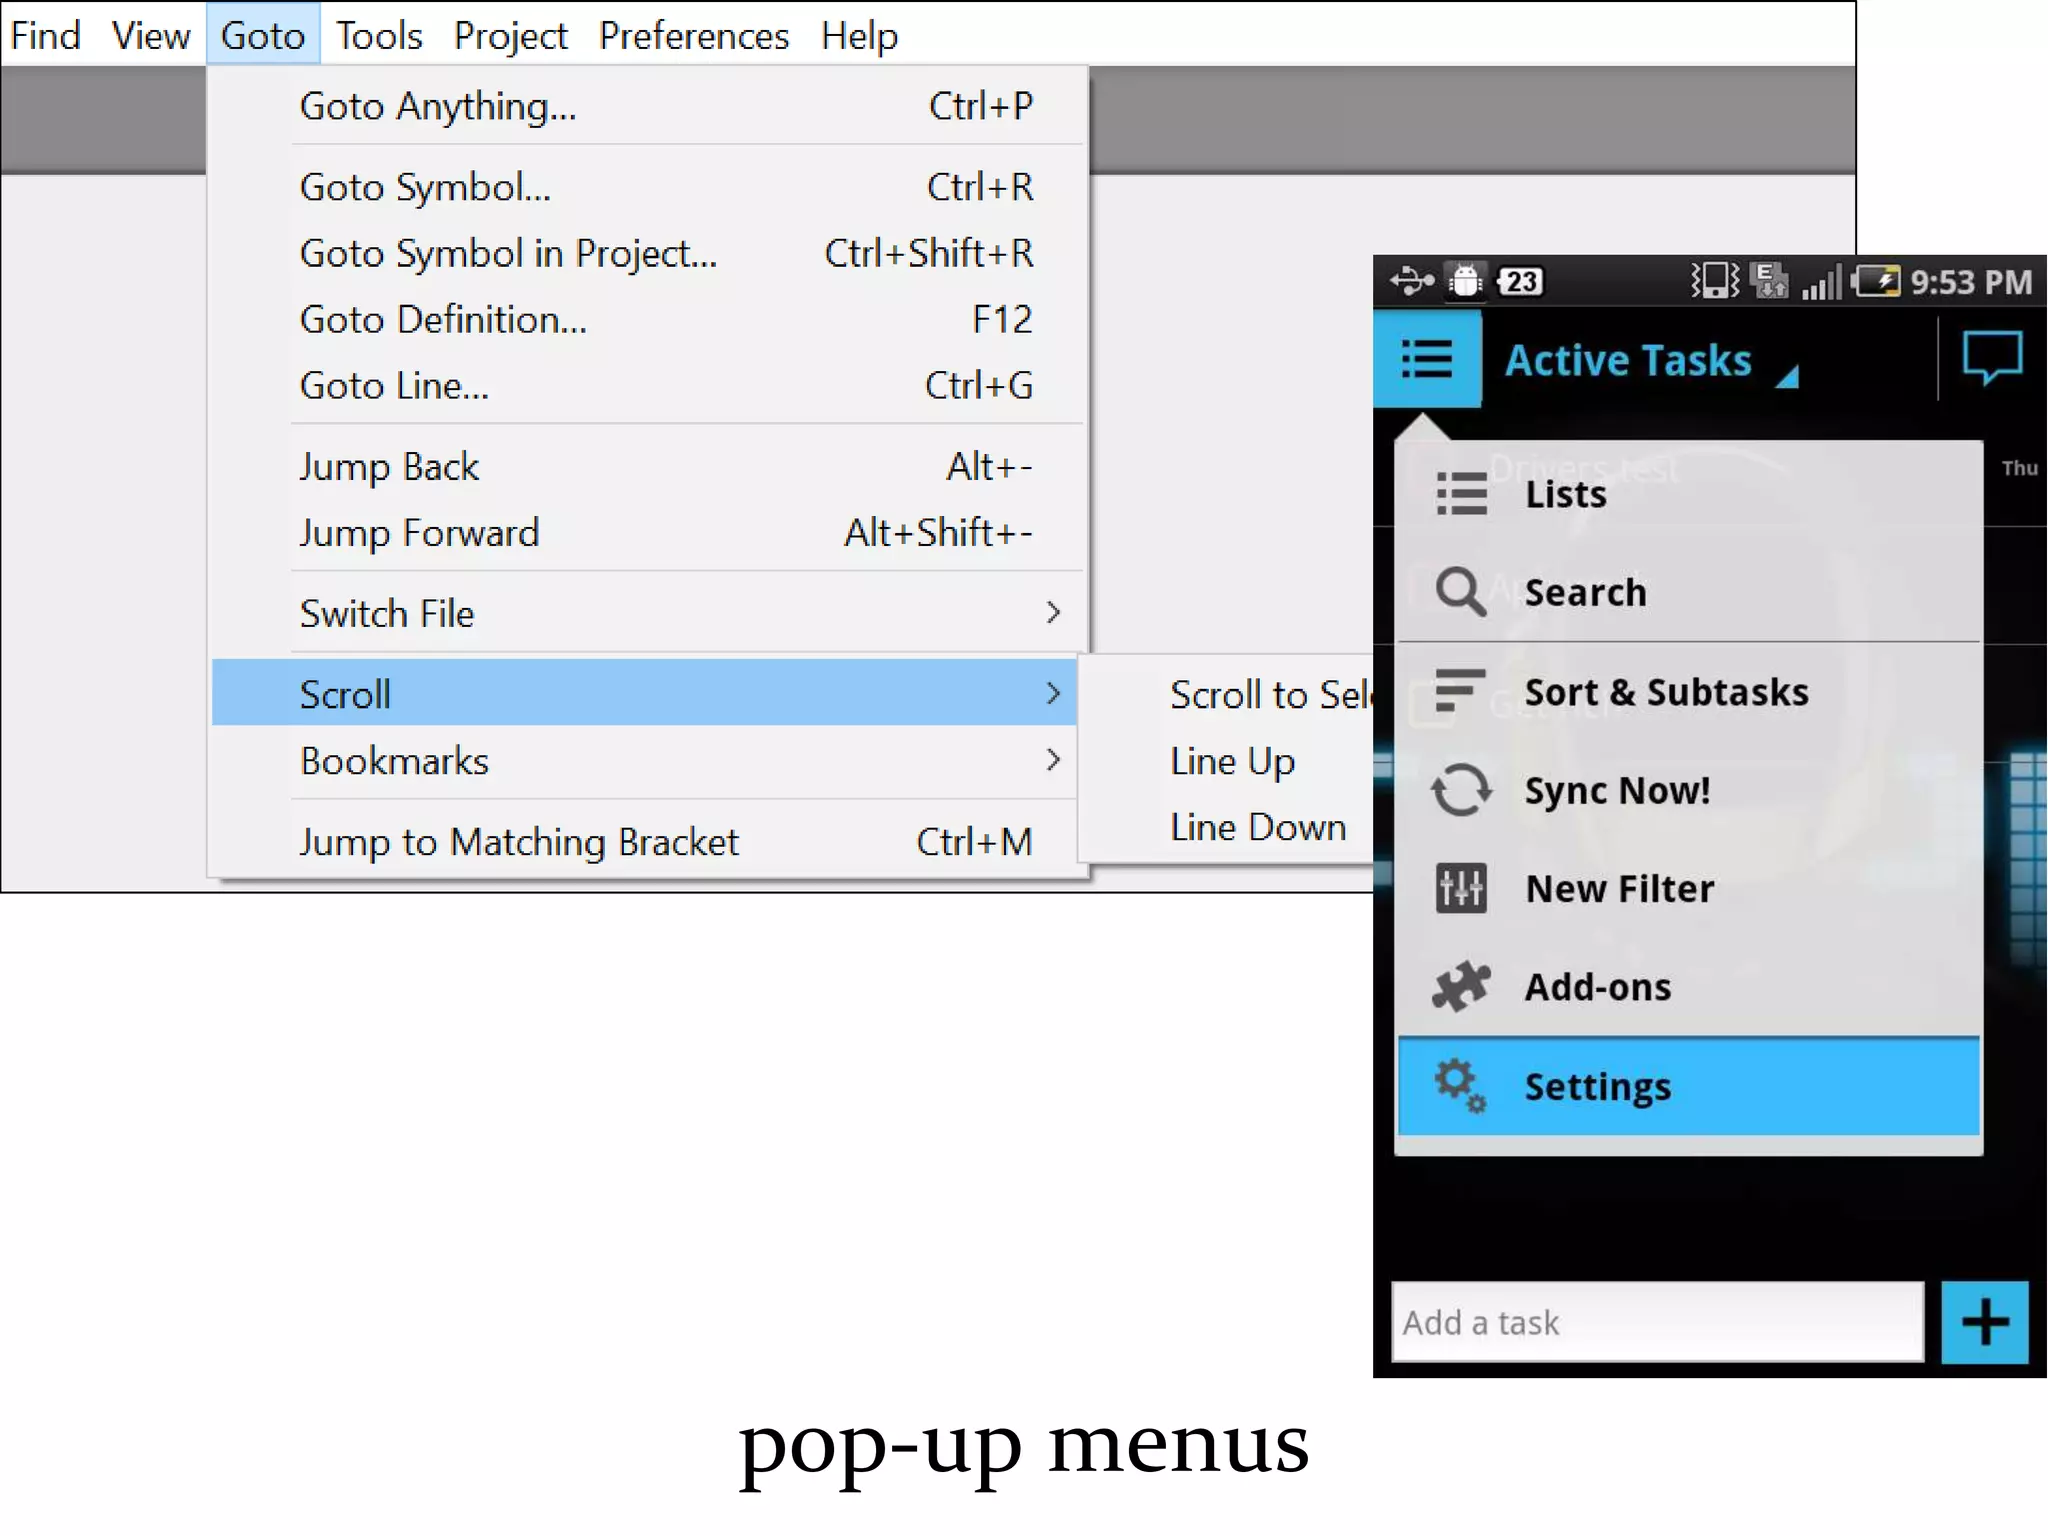The height and width of the screenshot is (1536, 2048).
Task: Tap the Lists menu icon
Action: pyautogui.click(x=1461, y=494)
